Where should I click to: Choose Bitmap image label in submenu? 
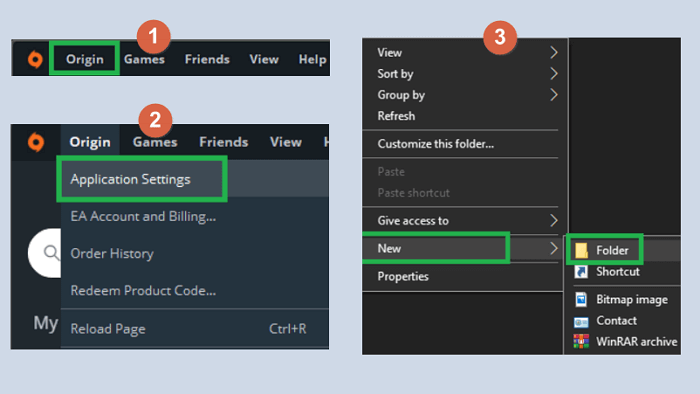pos(632,299)
